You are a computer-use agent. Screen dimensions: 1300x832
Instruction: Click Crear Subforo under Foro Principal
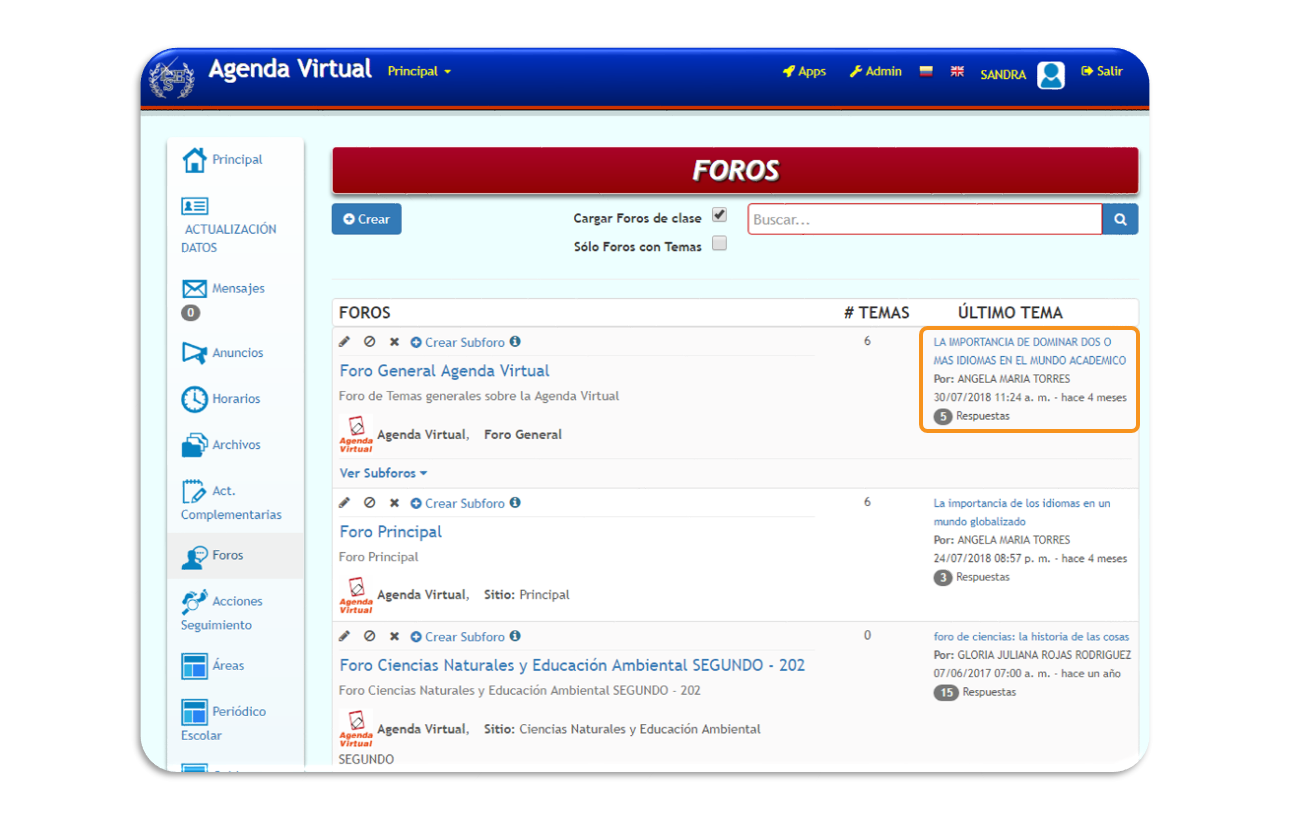click(458, 503)
